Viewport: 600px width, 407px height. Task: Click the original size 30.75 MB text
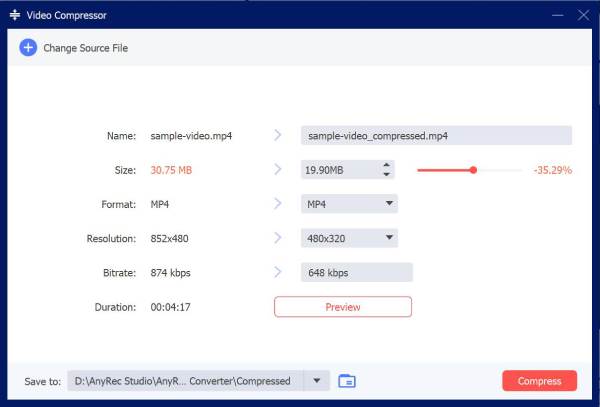[171, 170]
